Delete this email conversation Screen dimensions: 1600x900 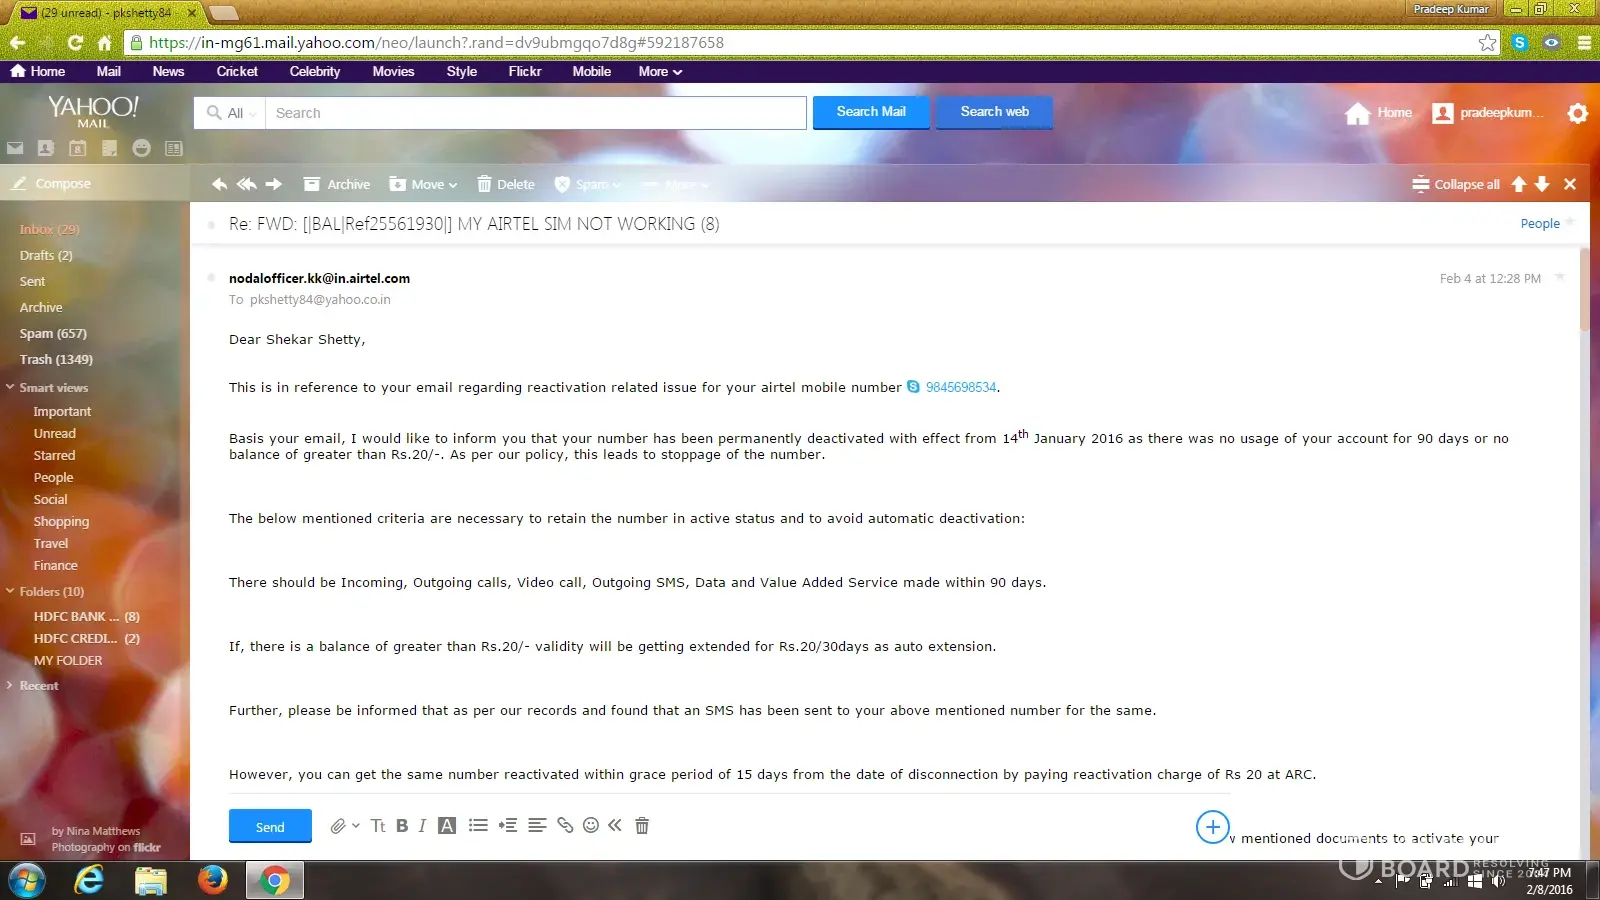[506, 184]
